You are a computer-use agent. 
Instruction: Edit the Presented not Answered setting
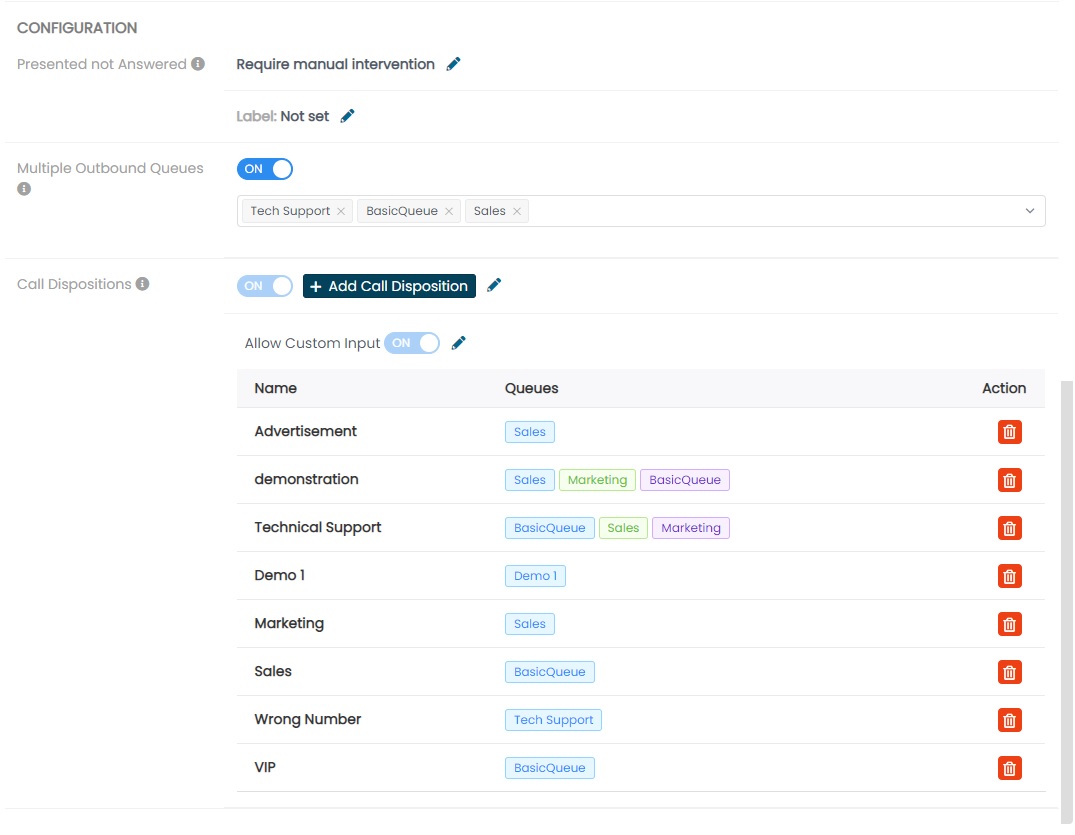(x=453, y=64)
